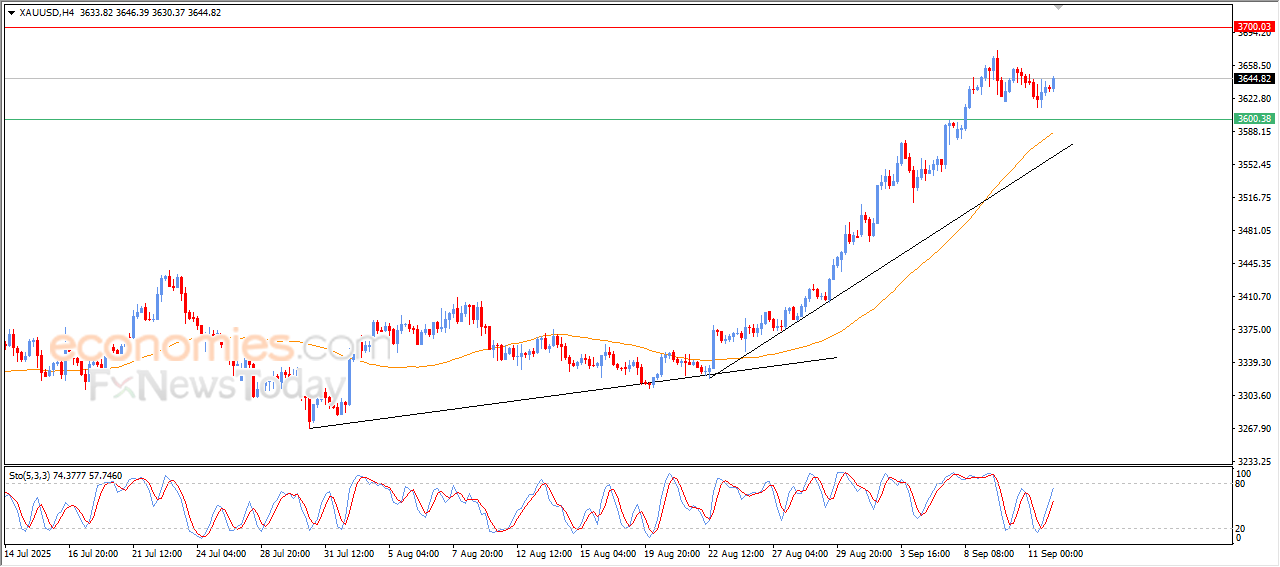Screen dimensions: 1280x567
Task: Click the 3622.80 price axis value
Action: click(x=1253, y=99)
